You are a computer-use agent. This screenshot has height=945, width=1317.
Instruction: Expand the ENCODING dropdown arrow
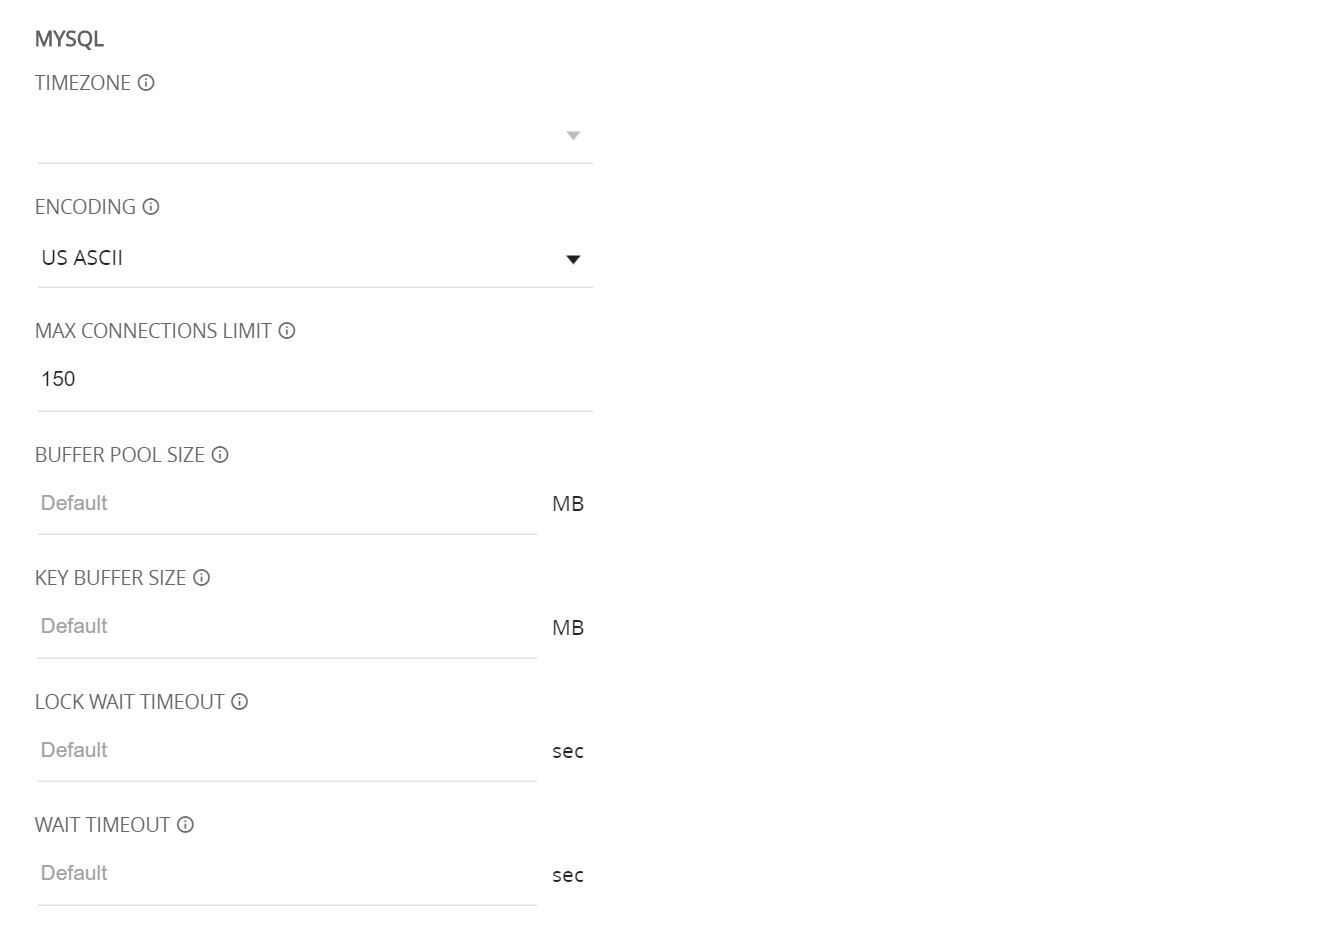coord(573,260)
